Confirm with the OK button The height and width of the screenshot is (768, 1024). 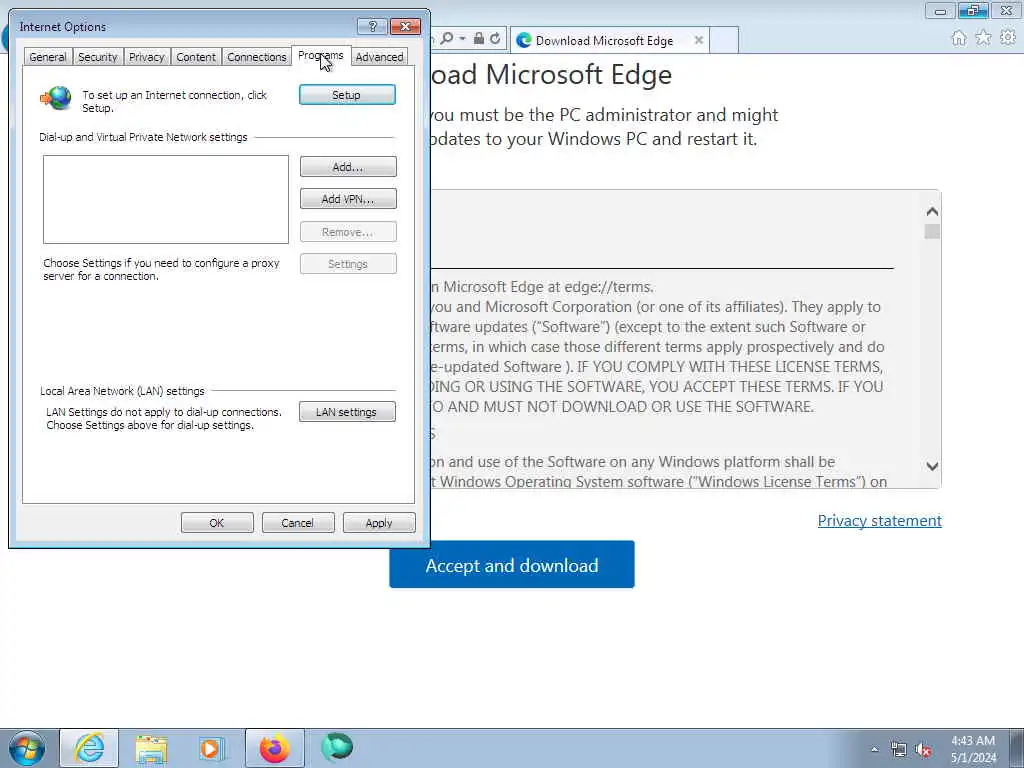(x=217, y=522)
